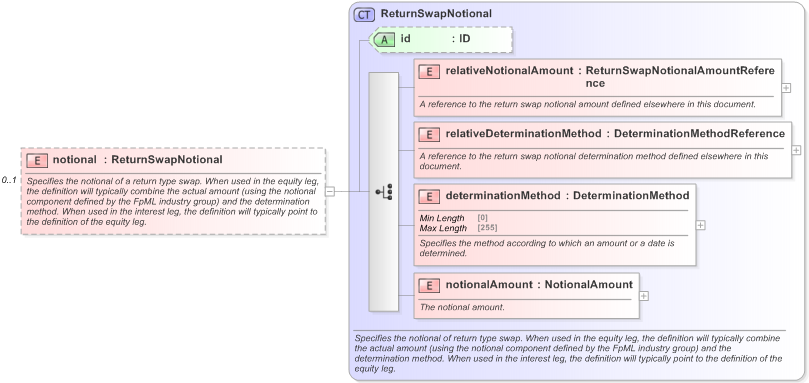The height and width of the screenshot is (383, 809).
Task: Click the Max Length [255] facet
Action: [458, 228]
